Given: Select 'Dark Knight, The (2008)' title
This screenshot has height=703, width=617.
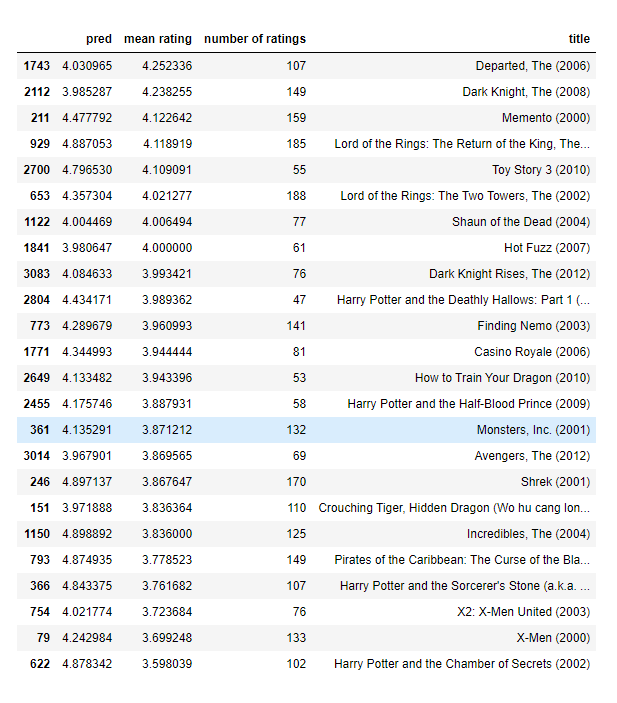Looking at the screenshot, I should point(526,92).
